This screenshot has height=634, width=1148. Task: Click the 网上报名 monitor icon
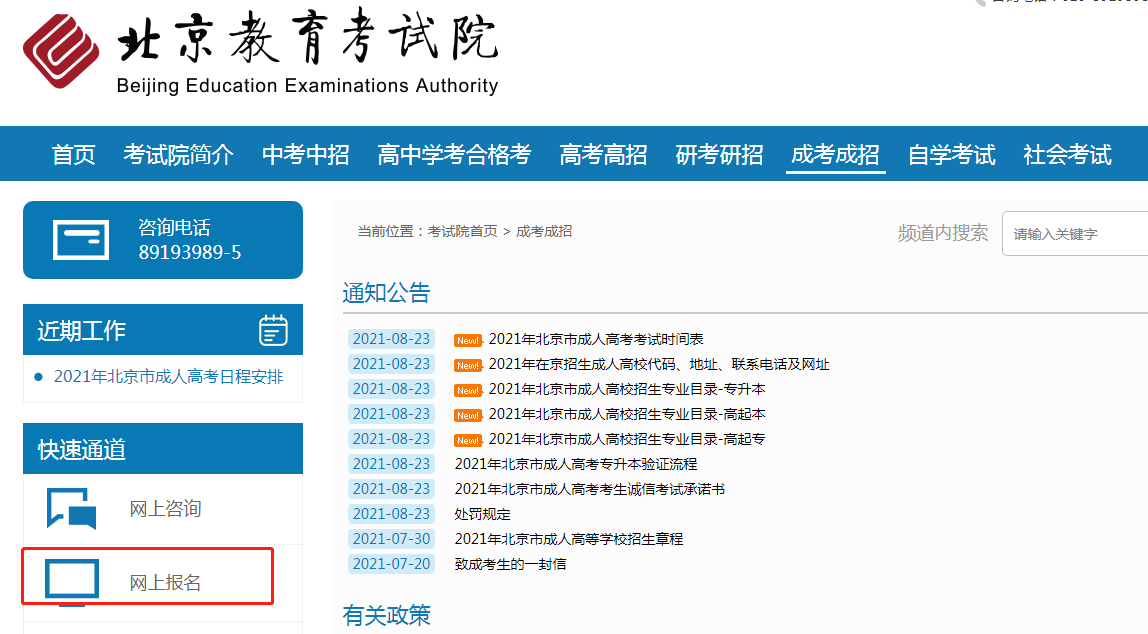[71, 581]
